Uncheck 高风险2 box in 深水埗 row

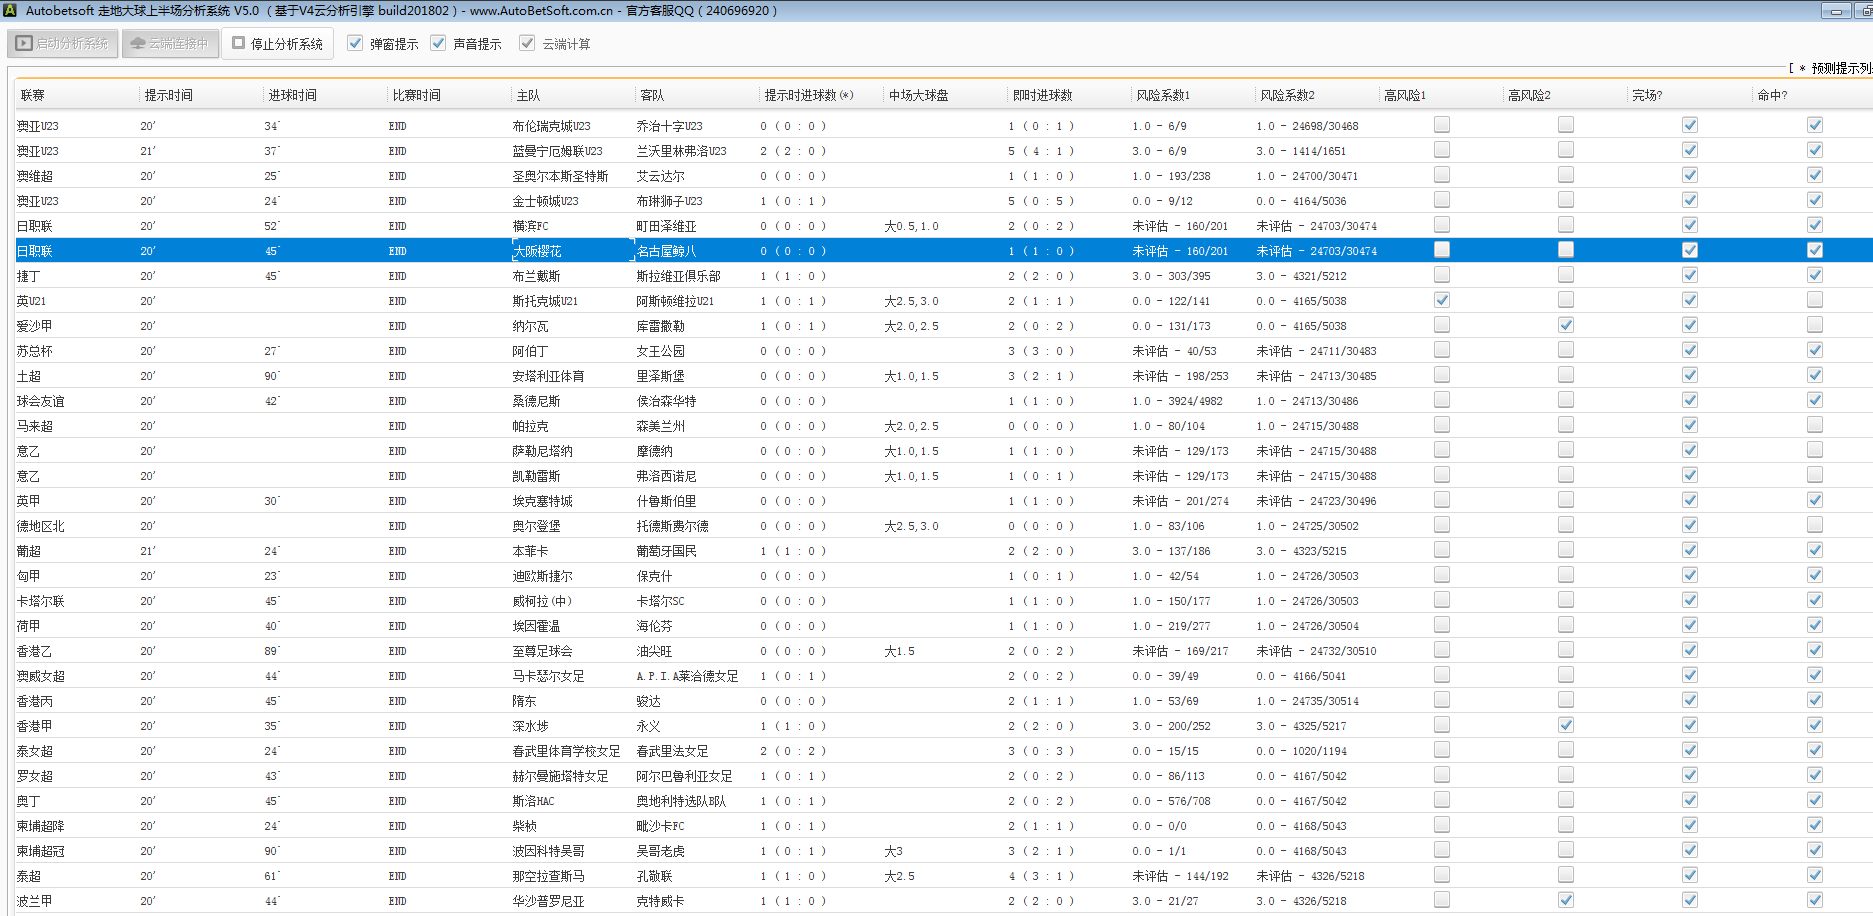click(1565, 725)
